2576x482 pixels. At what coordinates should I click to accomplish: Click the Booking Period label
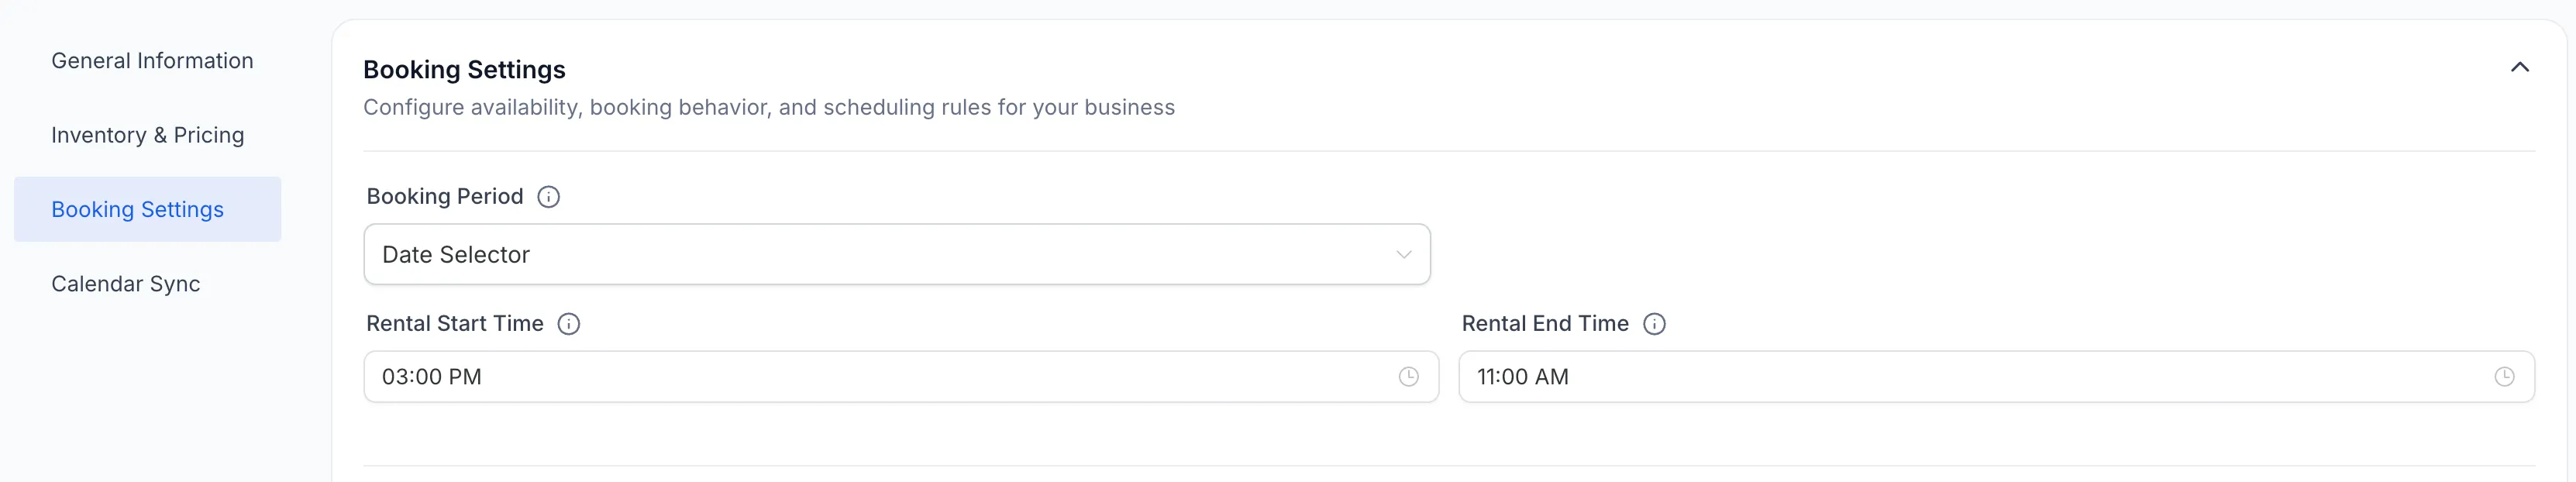(x=445, y=196)
